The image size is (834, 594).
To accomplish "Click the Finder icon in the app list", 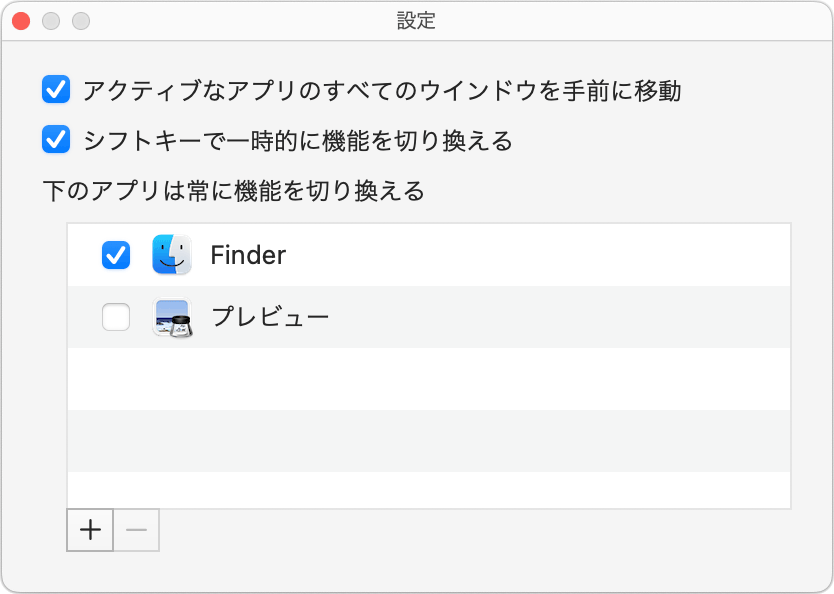I will [170, 255].
